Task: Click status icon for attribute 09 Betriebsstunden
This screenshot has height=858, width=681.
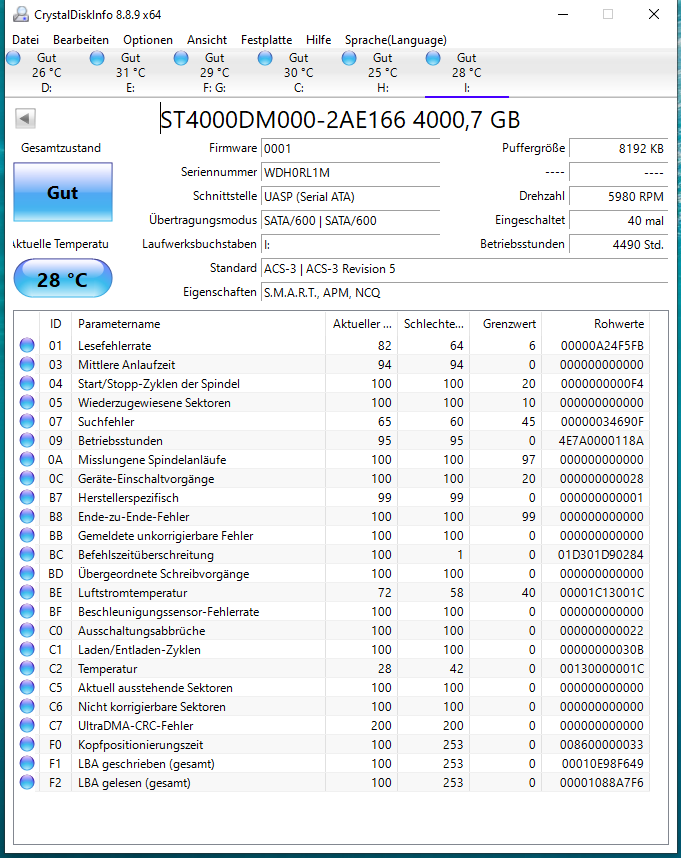Action: tap(27, 440)
